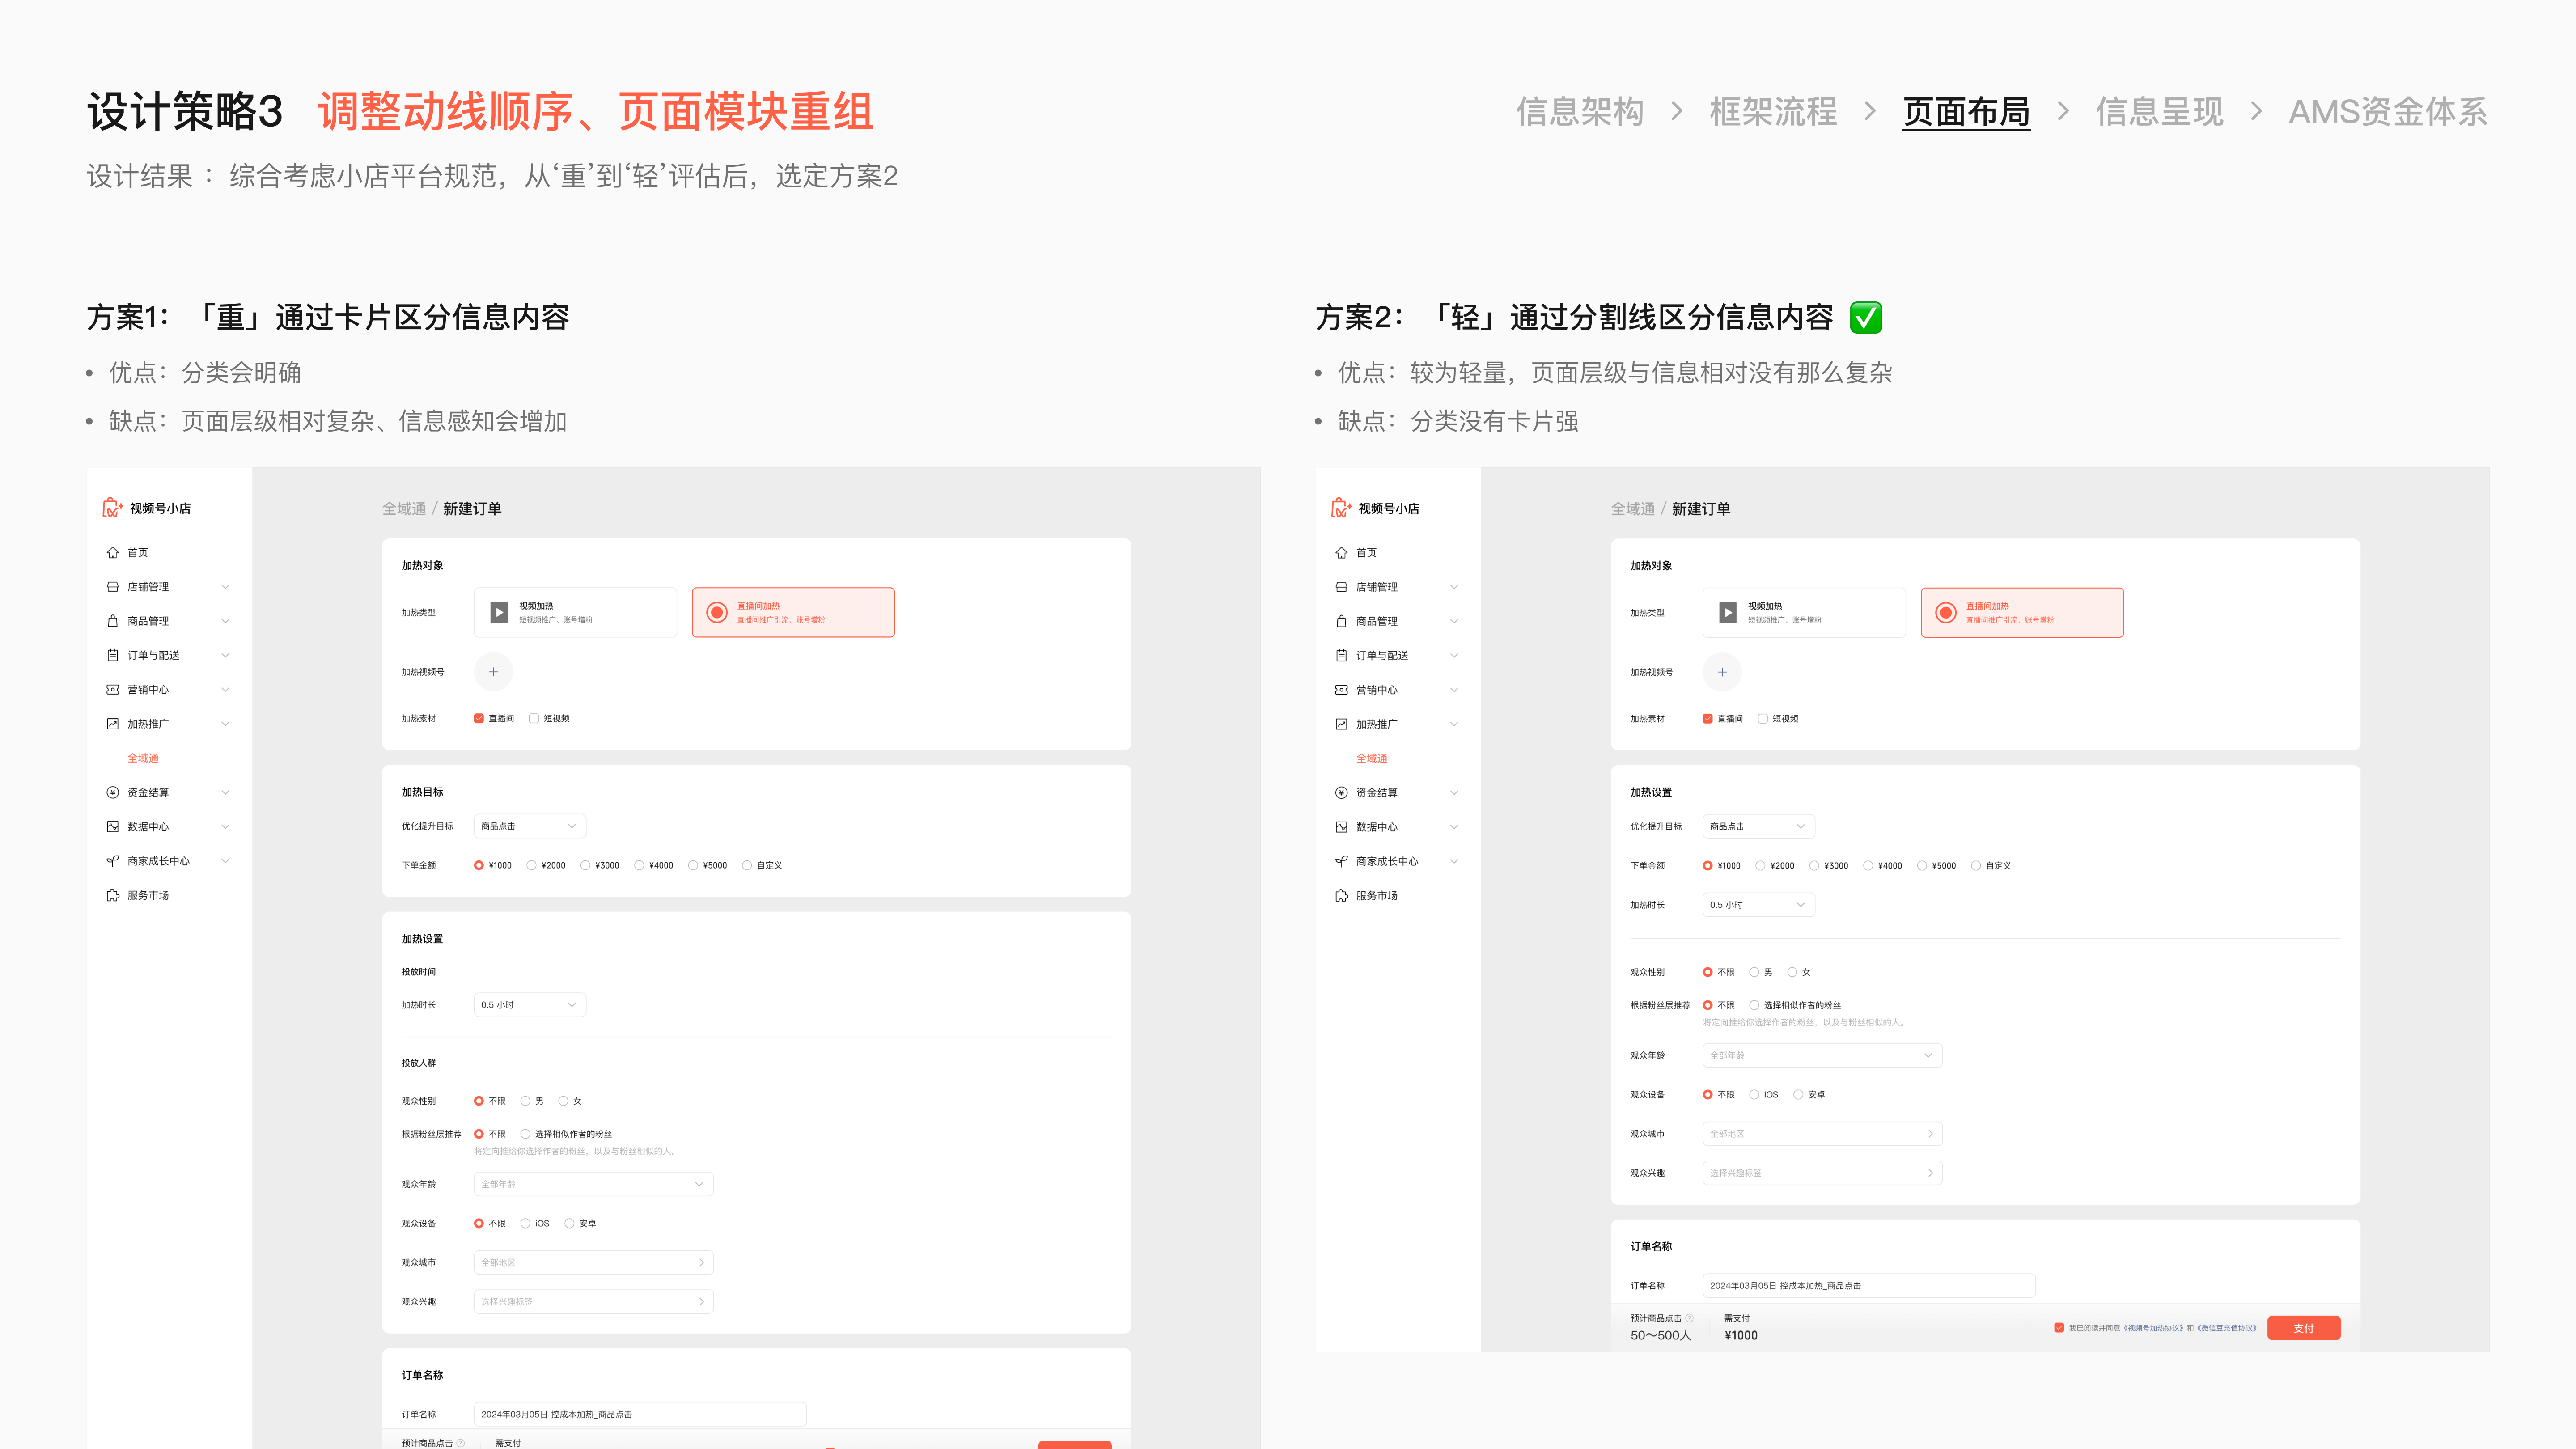Open 全部年龄 dropdown in left mockup
The width and height of the screenshot is (2576, 1449).
click(593, 1184)
